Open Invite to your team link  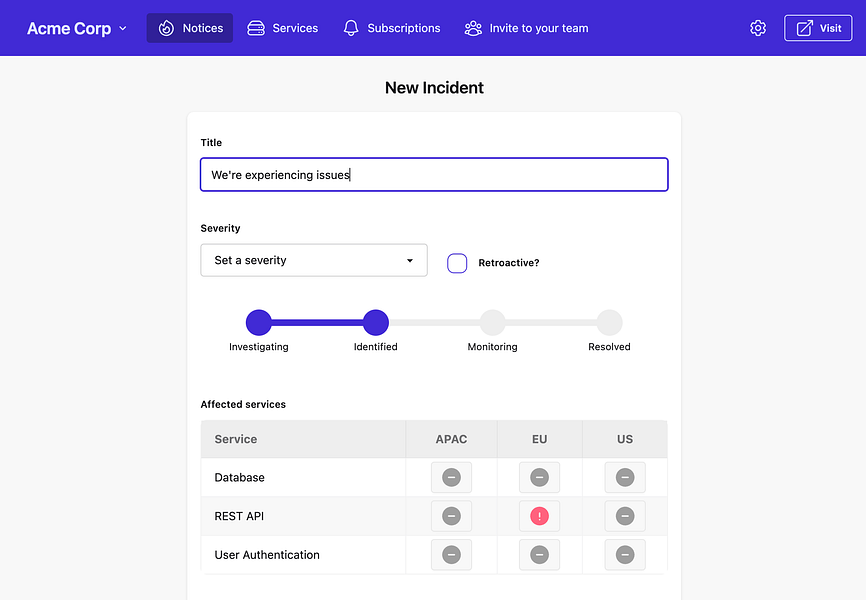tap(527, 28)
